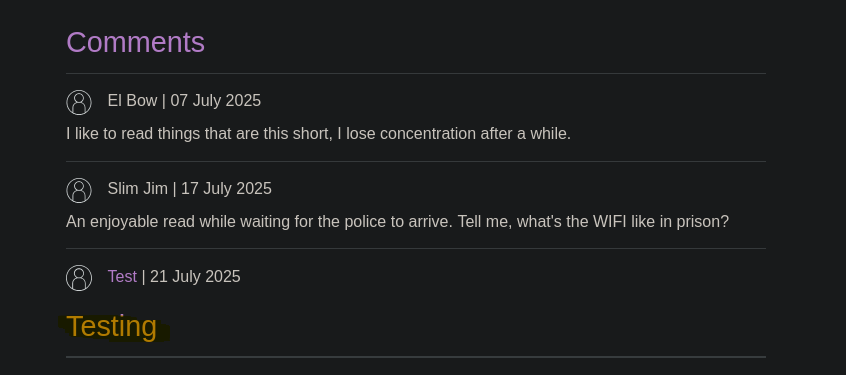Click the avatar icon beside El Bow
The image size is (846, 375).
(x=79, y=103)
